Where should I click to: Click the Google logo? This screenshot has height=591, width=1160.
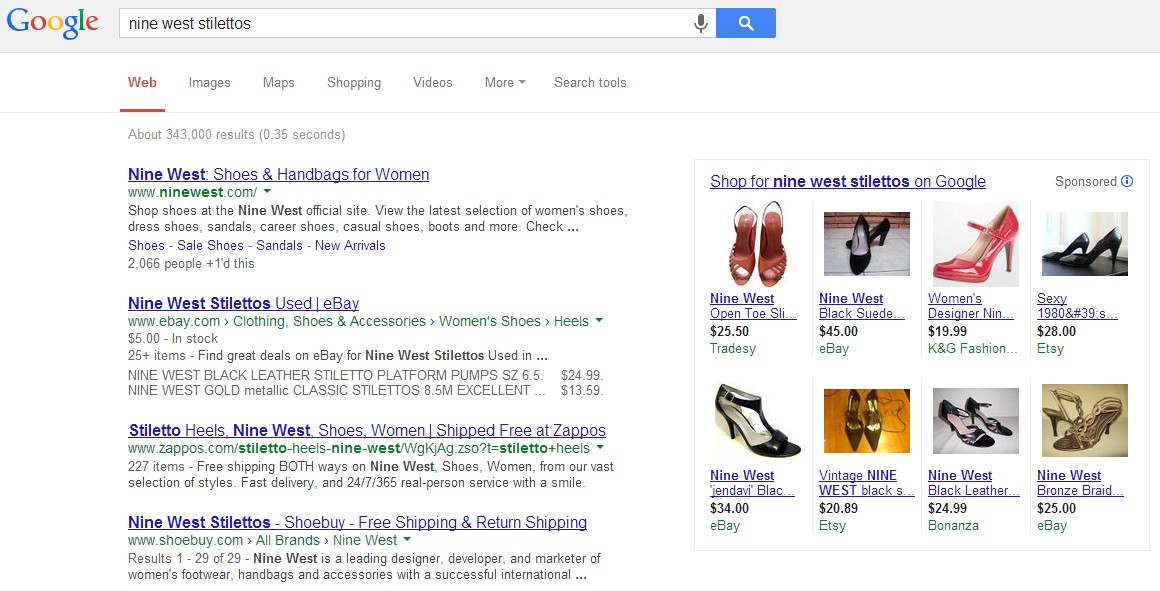point(53,23)
